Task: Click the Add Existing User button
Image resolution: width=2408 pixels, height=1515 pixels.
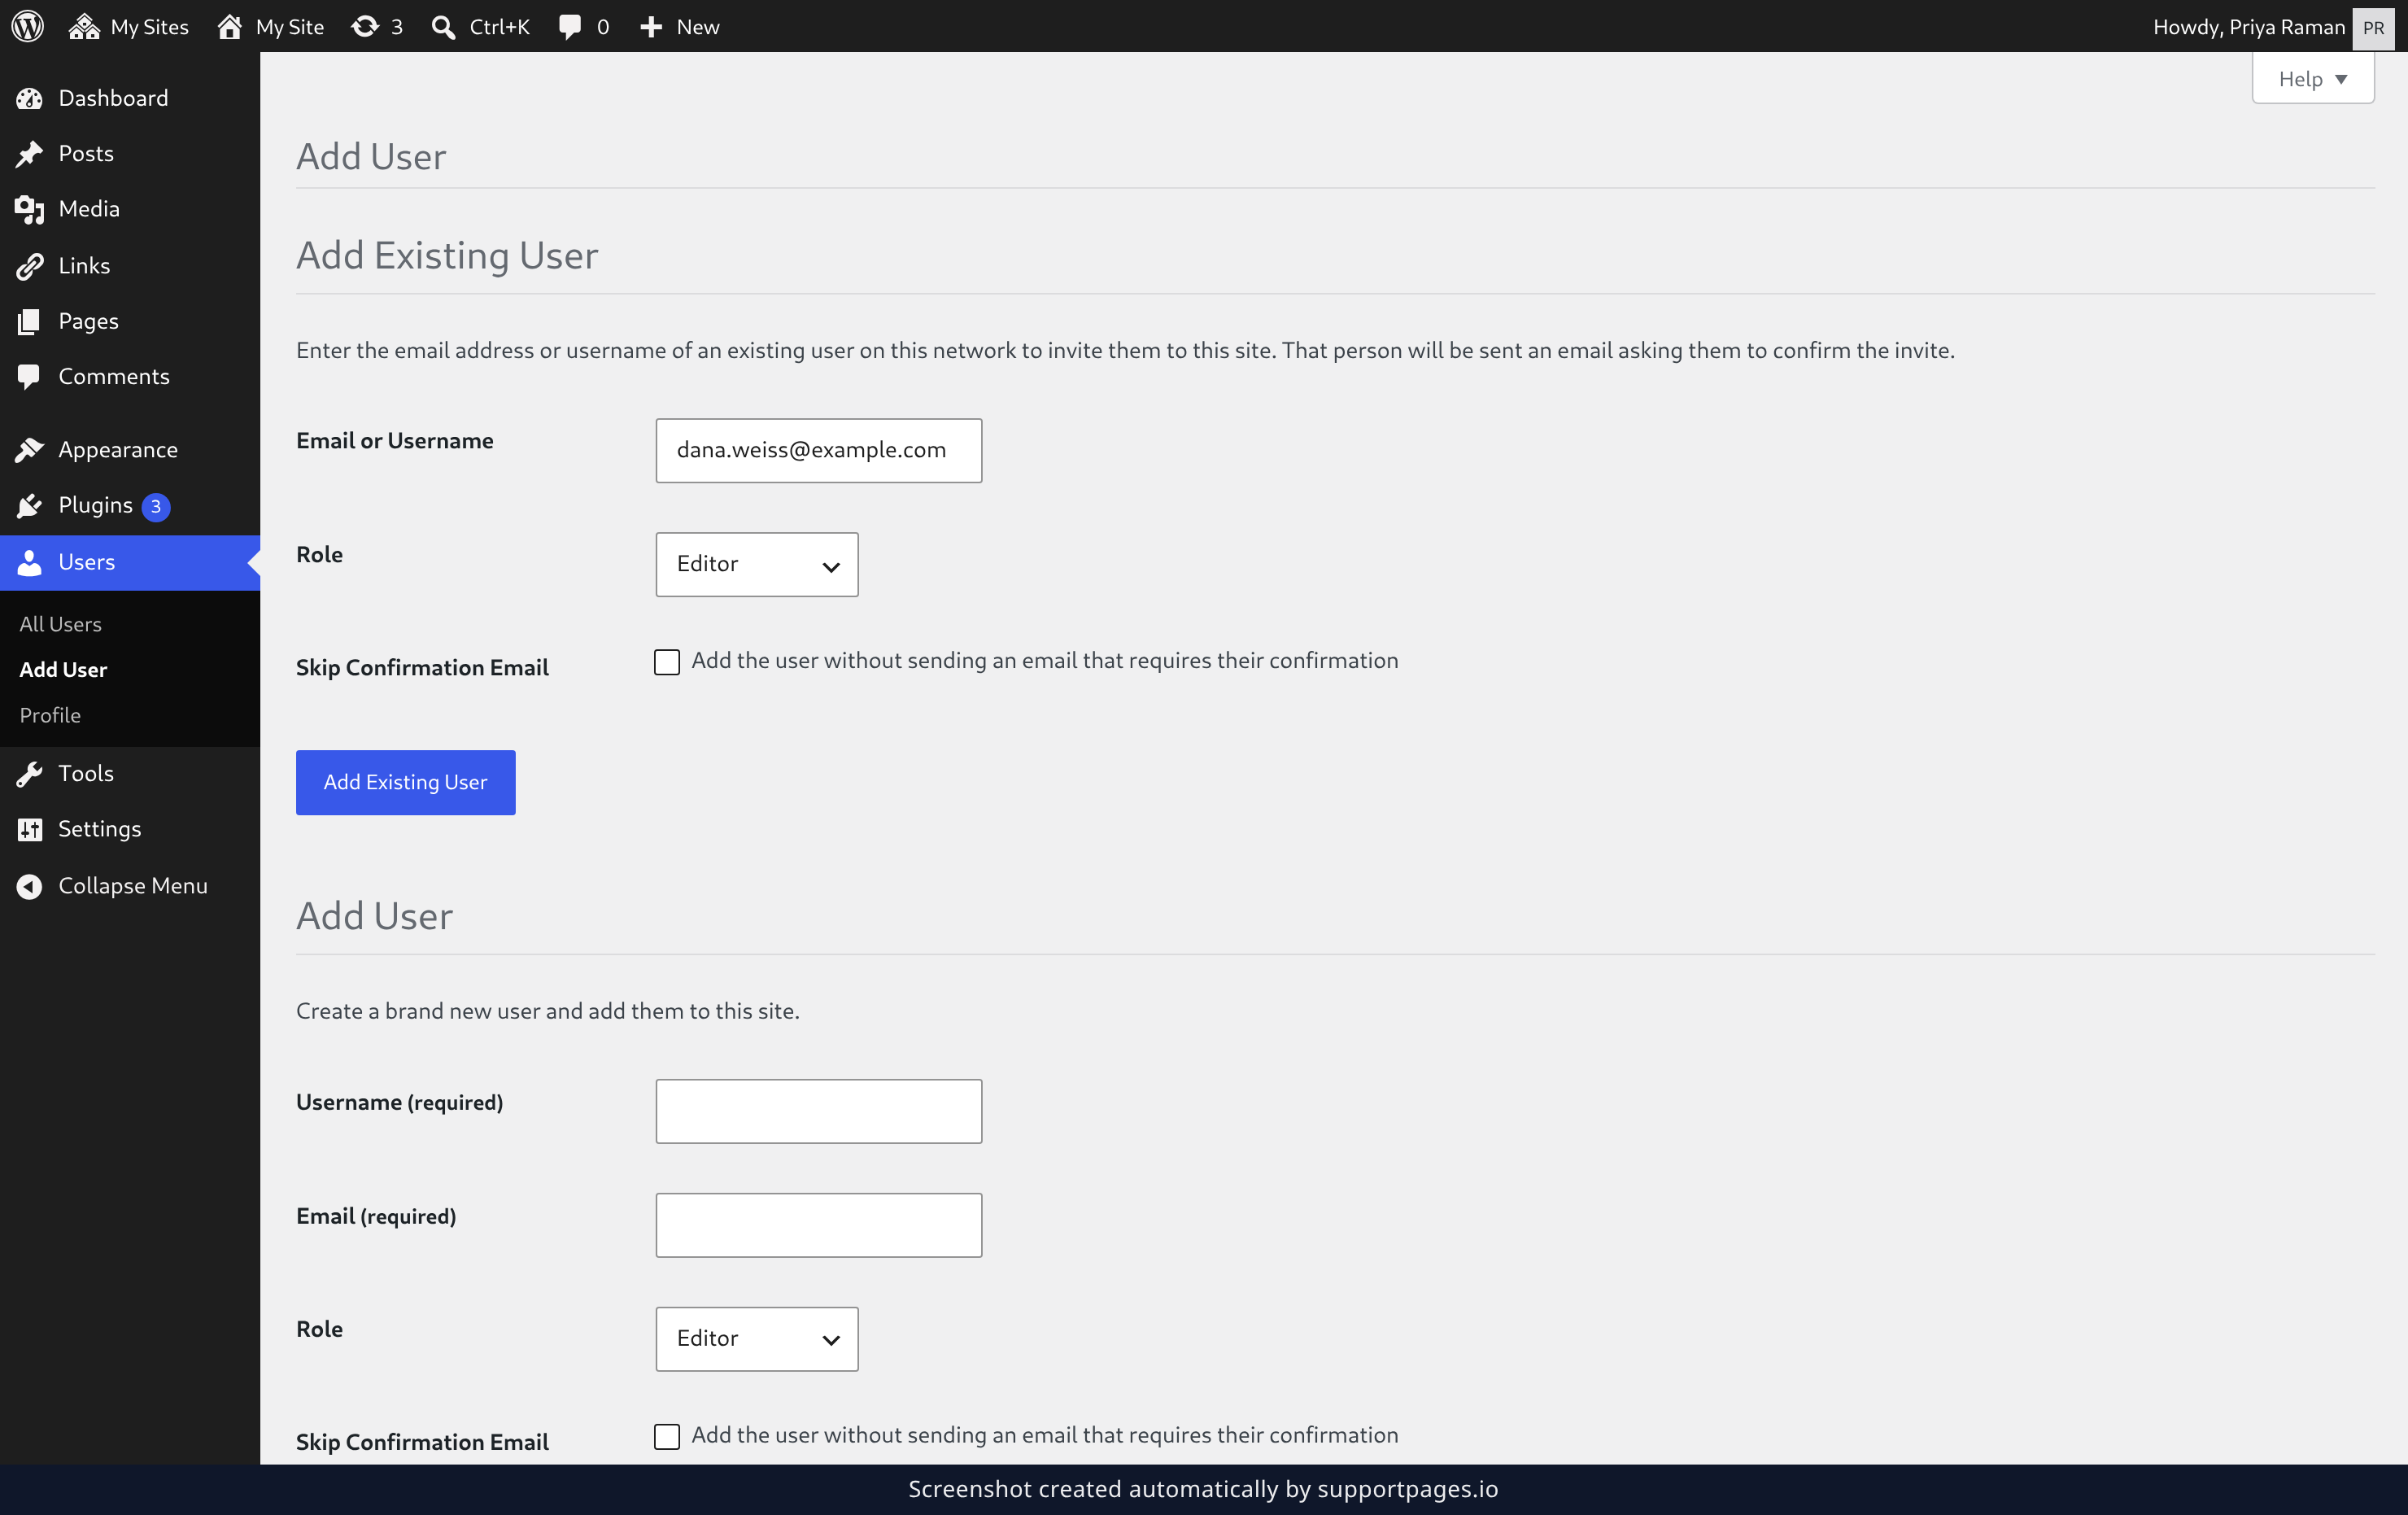Action: point(405,781)
